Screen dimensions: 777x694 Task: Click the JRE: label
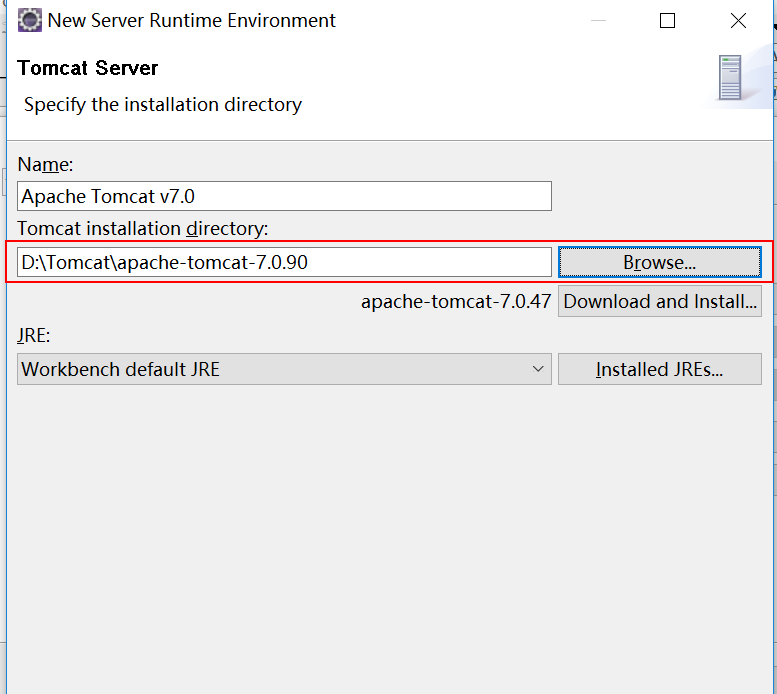[34, 335]
